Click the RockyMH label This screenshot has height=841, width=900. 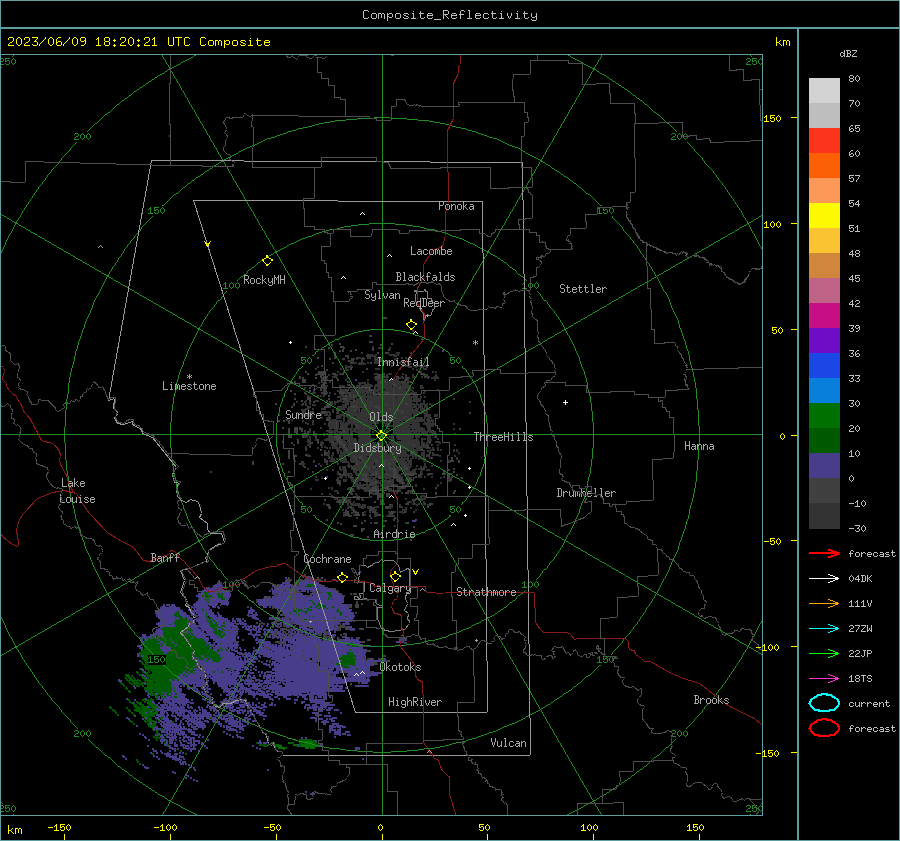pyautogui.click(x=264, y=280)
